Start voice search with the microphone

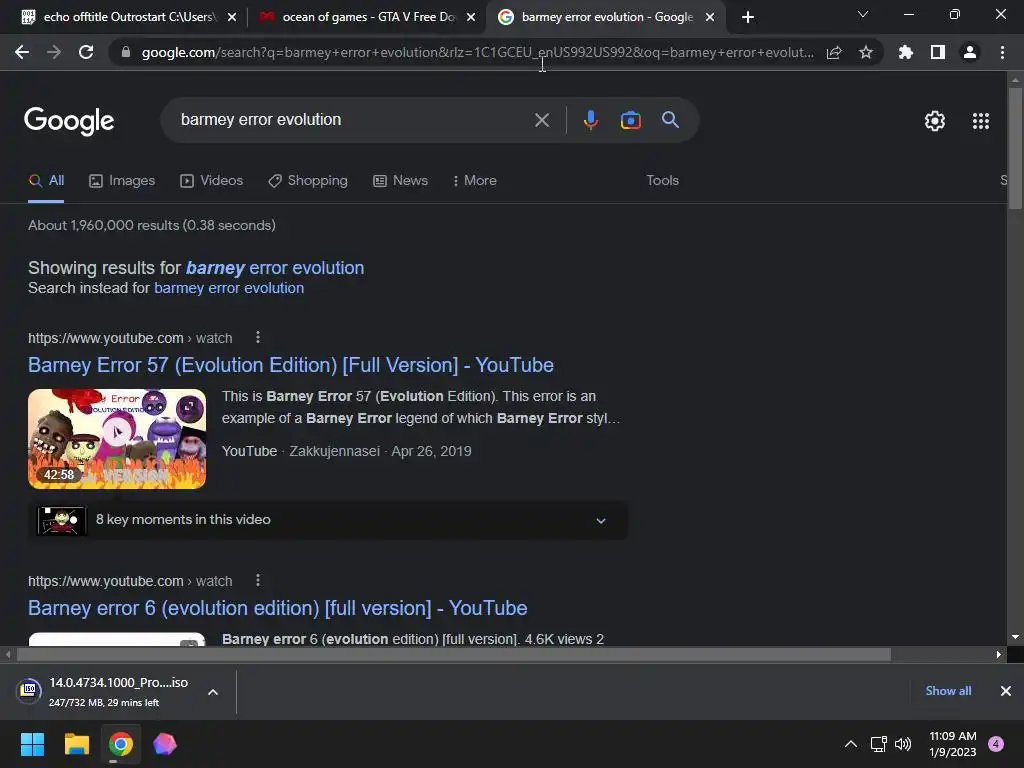(590, 120)
